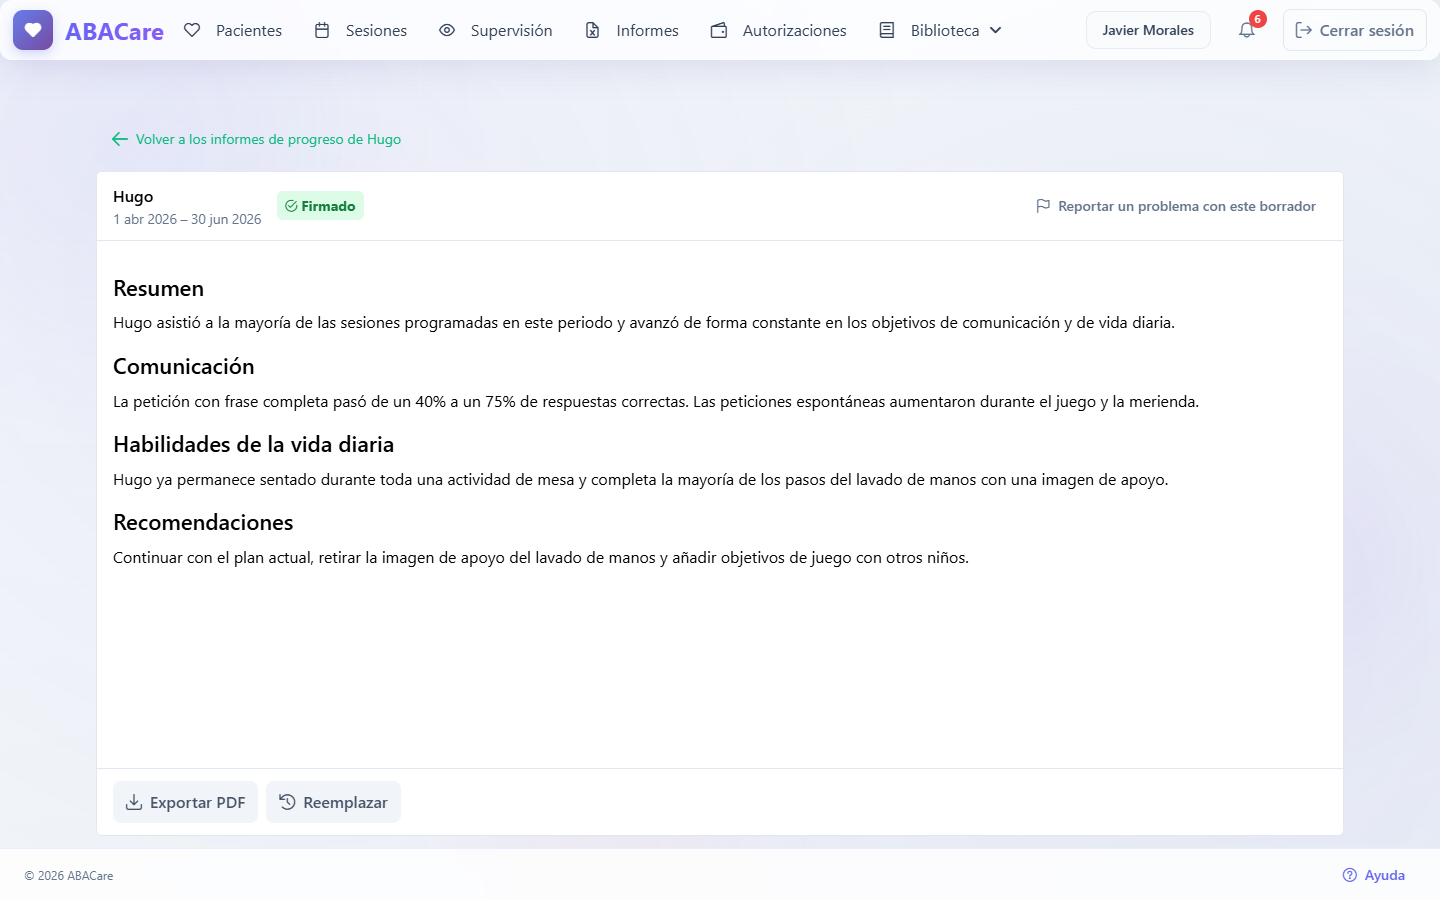Image resolution: width=1440 pixels, height=900 pixels.
Task: Click the heart icon beside Pacientes
Action: click(x=192, y=30)
